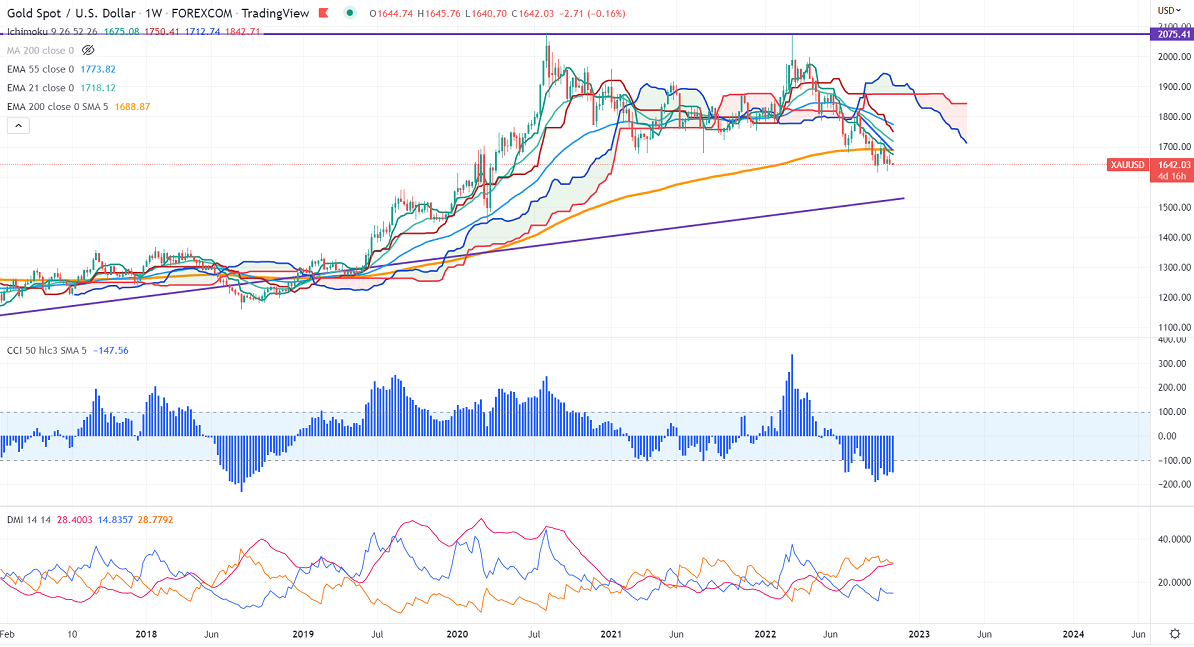This screenshot has height=647, width=1194.
Task: Click the 1642.03 current price label
Action: (x=1173, y=165)
